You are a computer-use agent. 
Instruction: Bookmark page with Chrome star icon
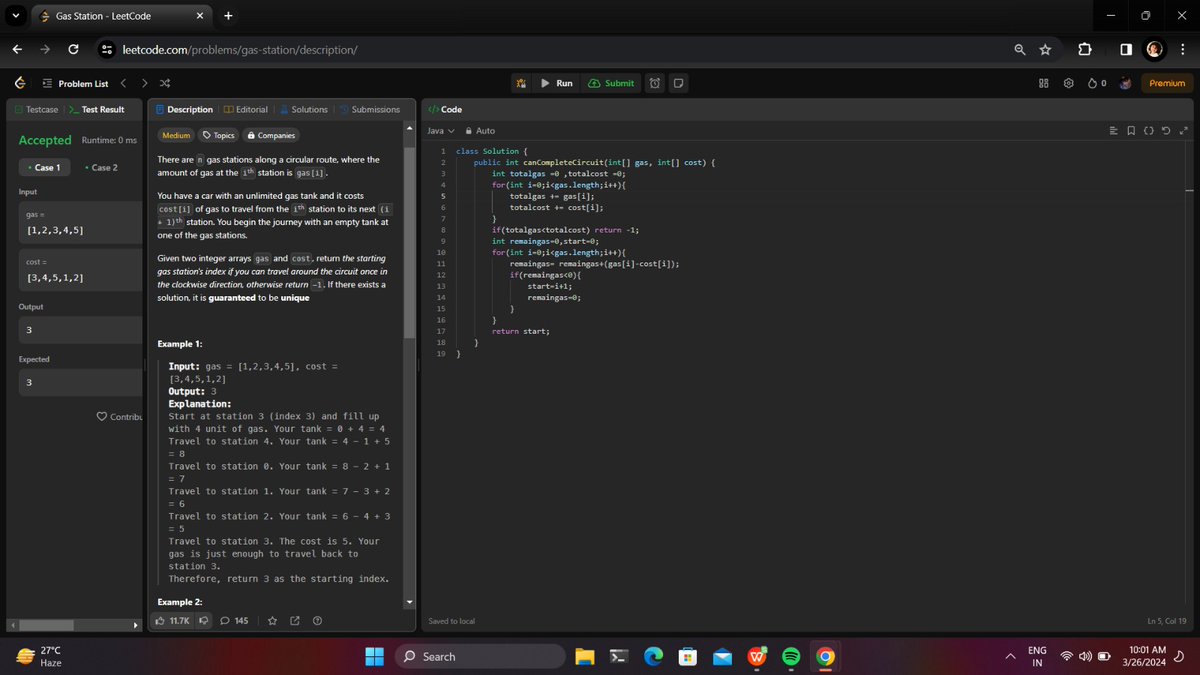coord(1045,49)
